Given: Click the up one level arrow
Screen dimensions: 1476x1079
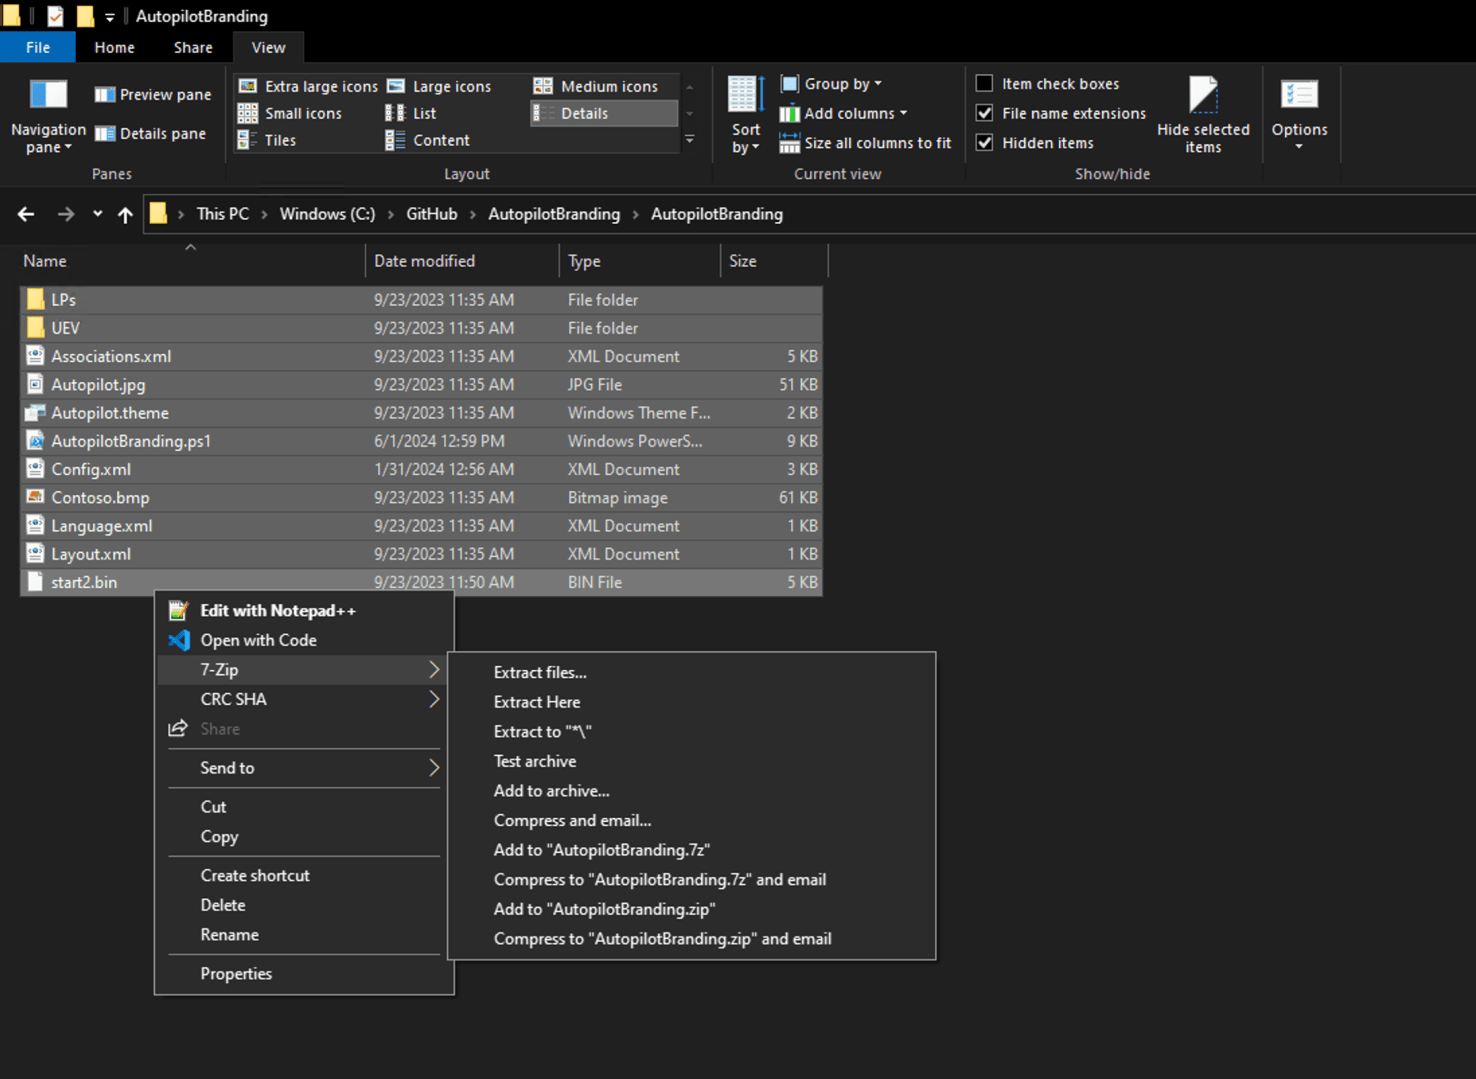Looking at the screenshot, I should tap(125, 214).
